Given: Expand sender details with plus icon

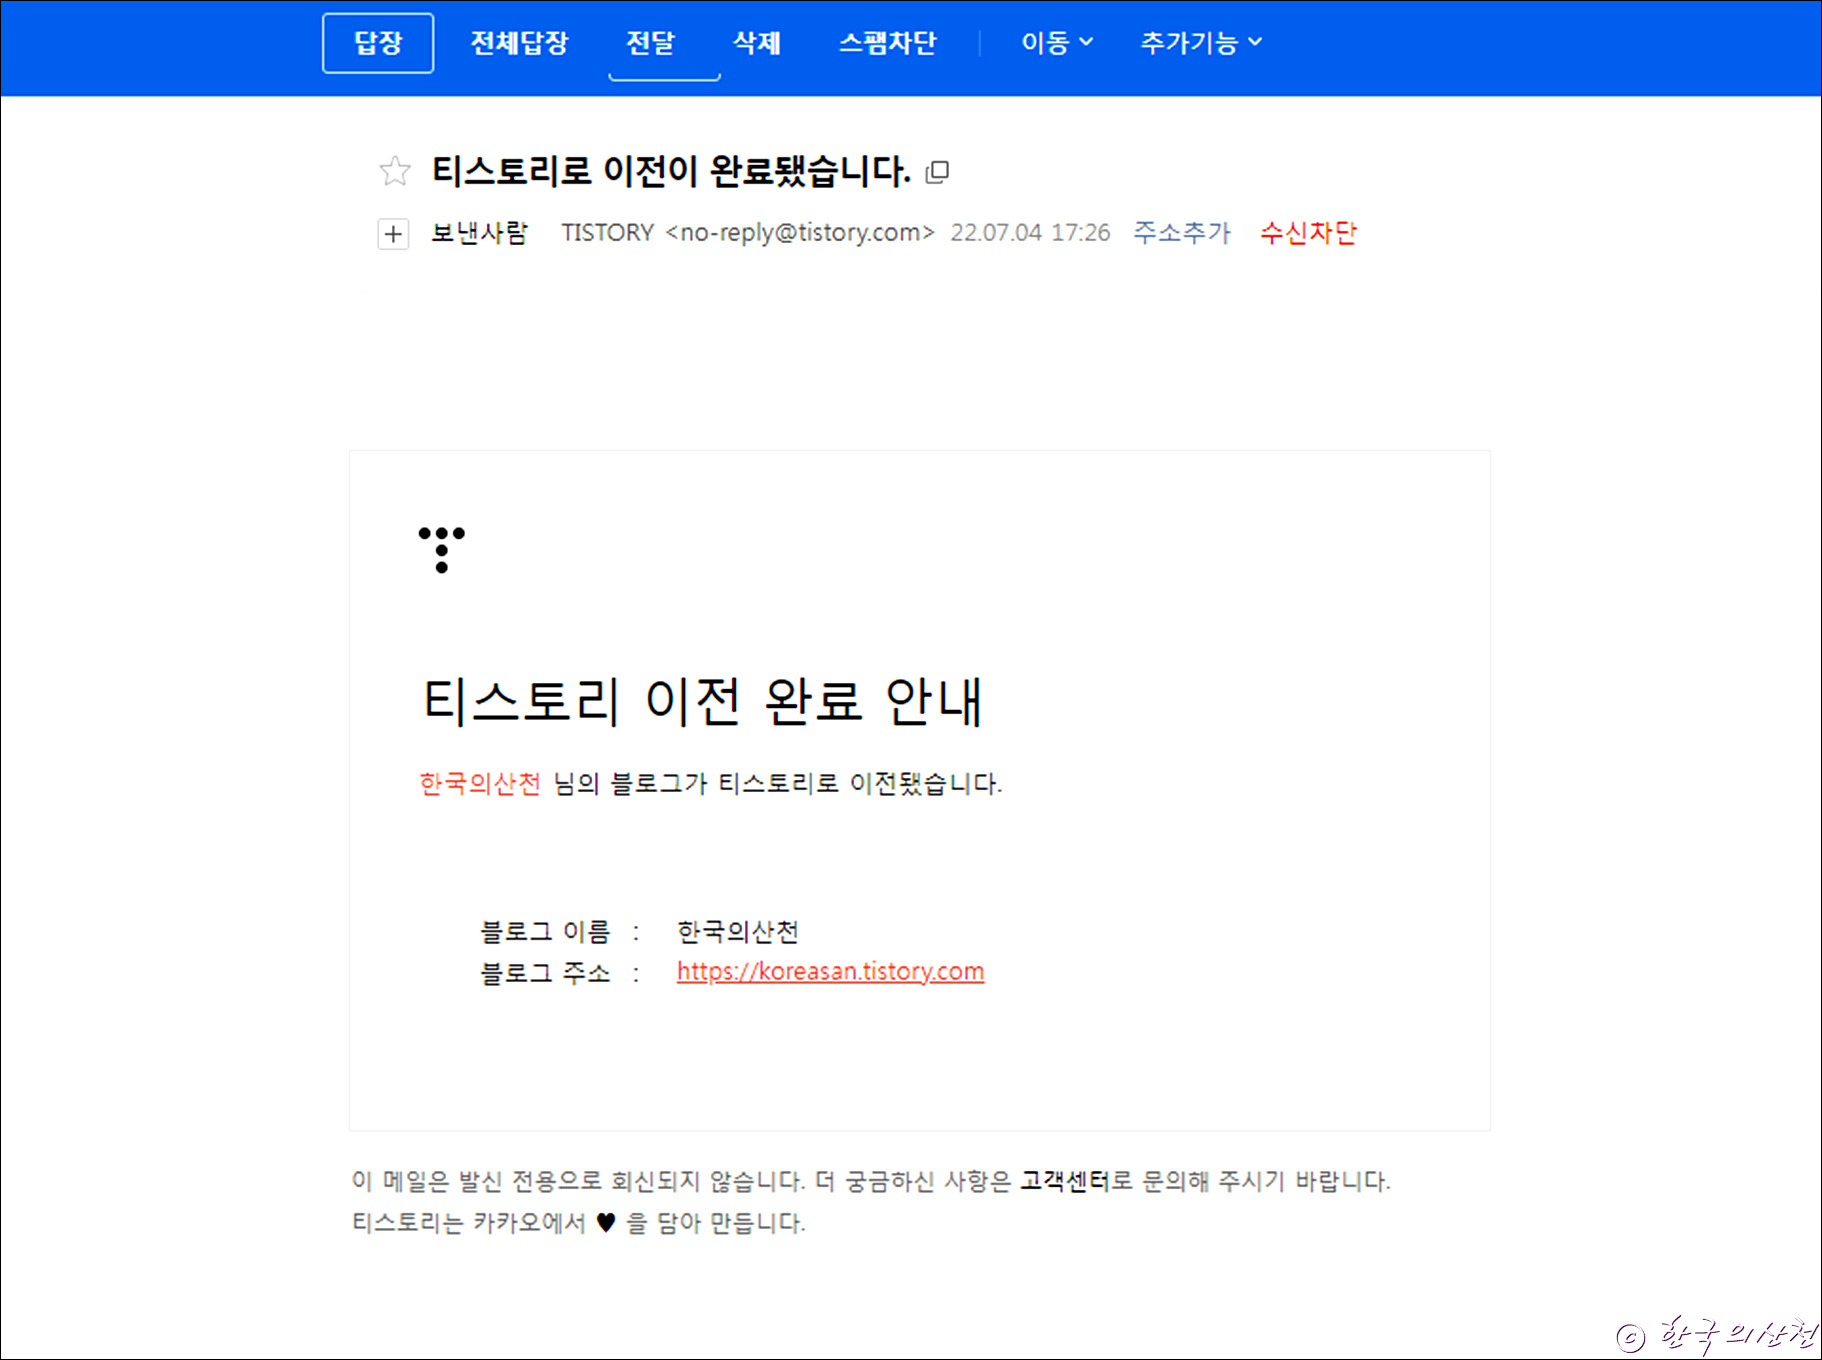Looking at the screenshot, I should [x=393, y=234].
